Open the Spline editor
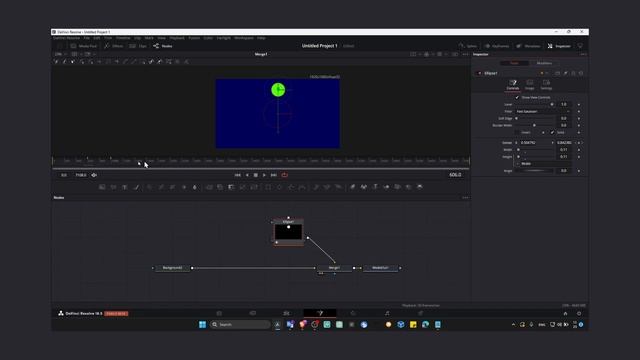 pos(468,46)
